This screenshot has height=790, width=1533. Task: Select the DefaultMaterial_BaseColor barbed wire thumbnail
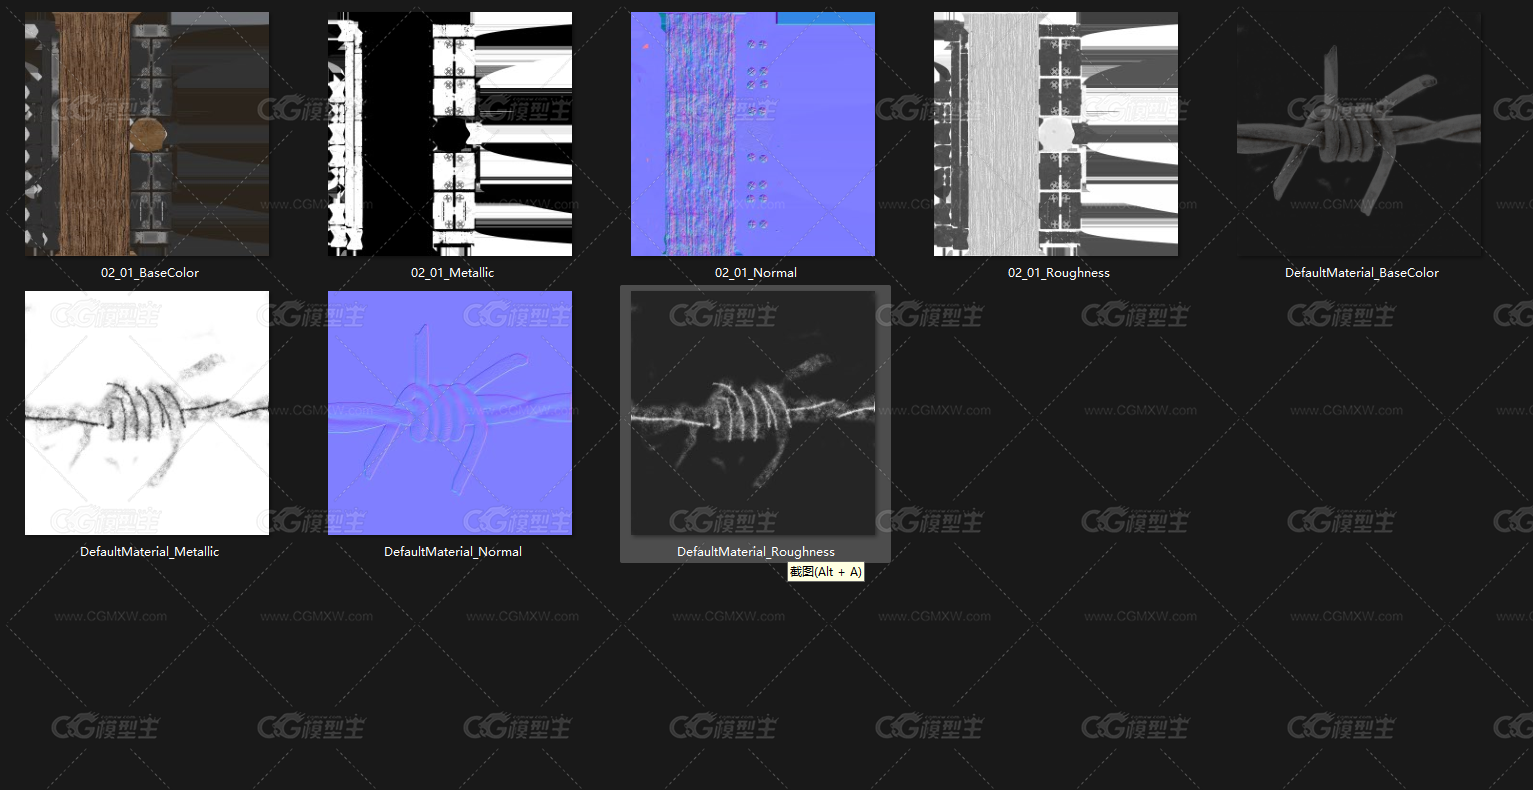coord(1359,134)
